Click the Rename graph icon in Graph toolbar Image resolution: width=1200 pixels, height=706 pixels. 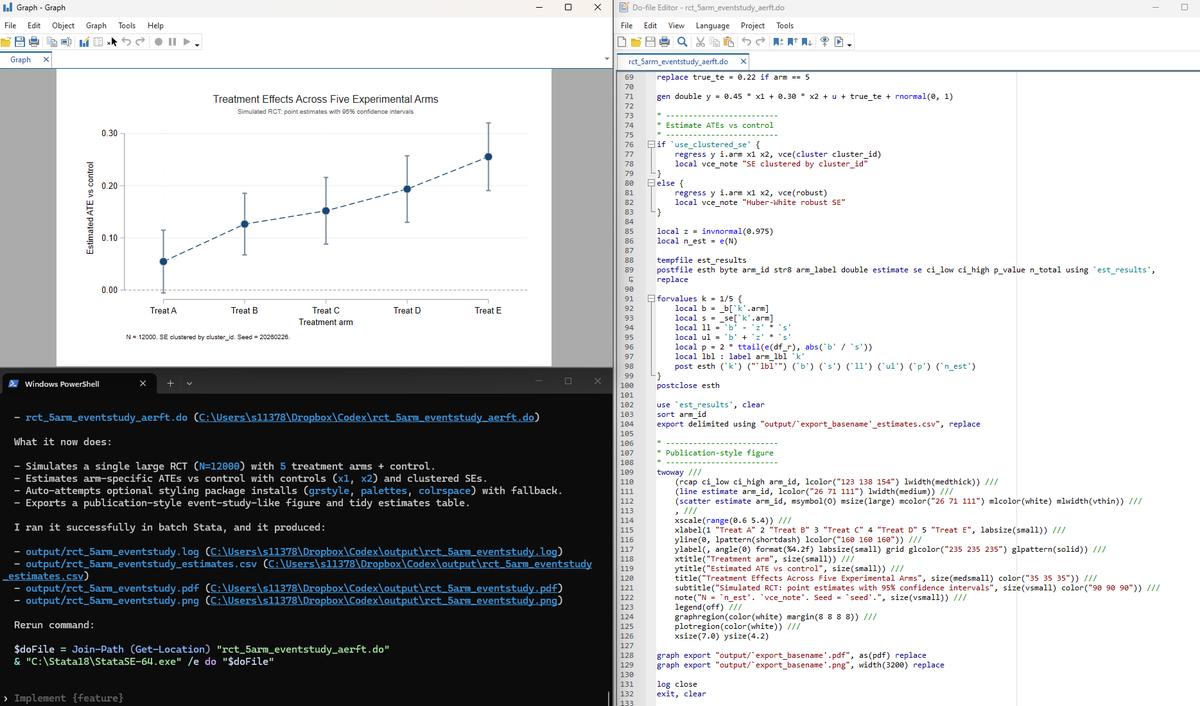pyautogui.click(x=66, y=42)
